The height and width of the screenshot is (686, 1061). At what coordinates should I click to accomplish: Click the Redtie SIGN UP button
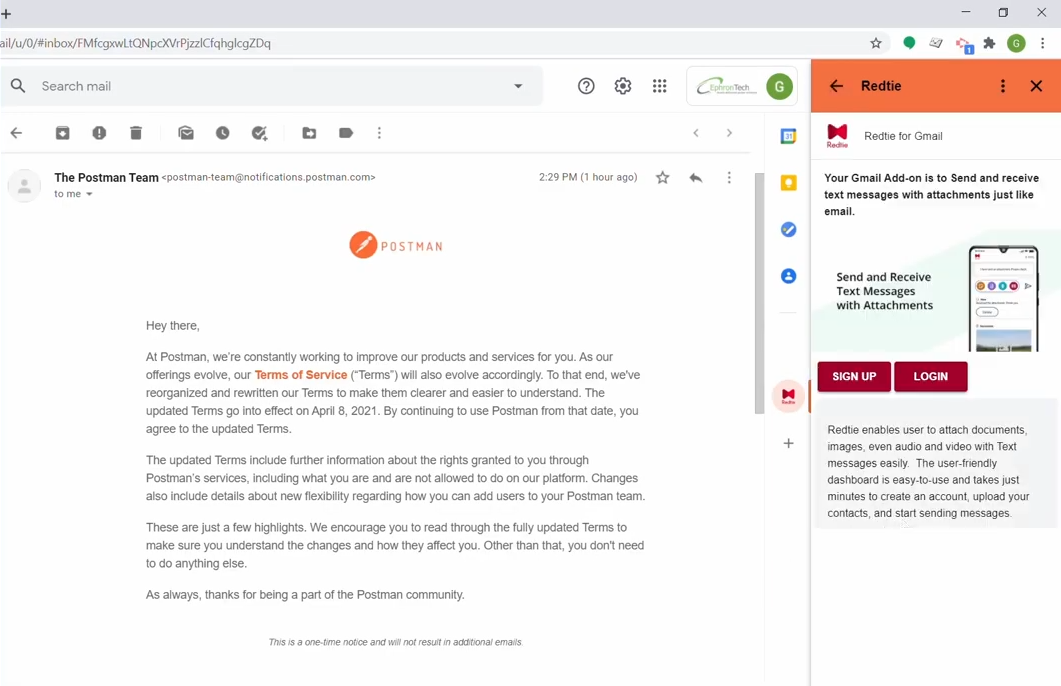tap(854, 377)
